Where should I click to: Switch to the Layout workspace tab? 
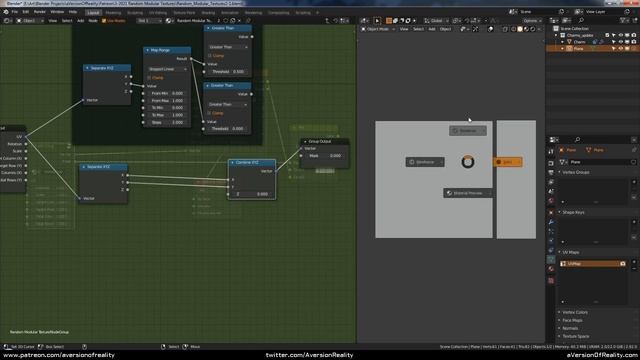(93, 13)
